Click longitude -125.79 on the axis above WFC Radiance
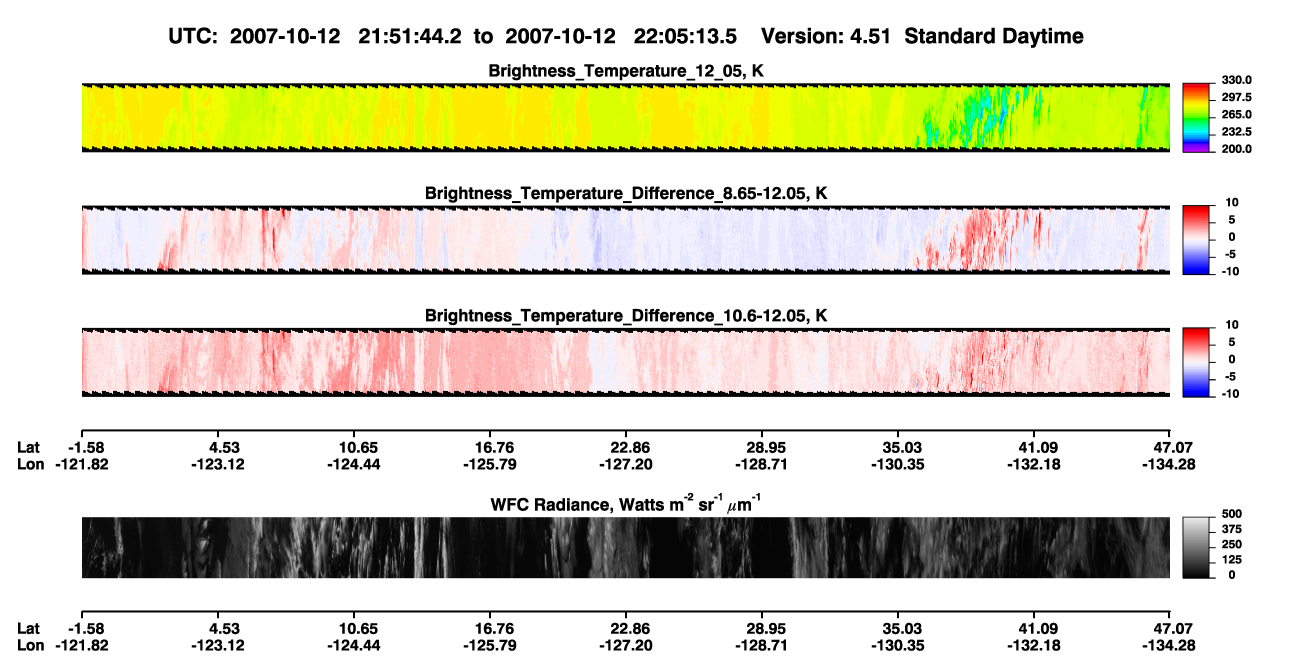This screenshot has width=1300, height=667. coord(489,464)
